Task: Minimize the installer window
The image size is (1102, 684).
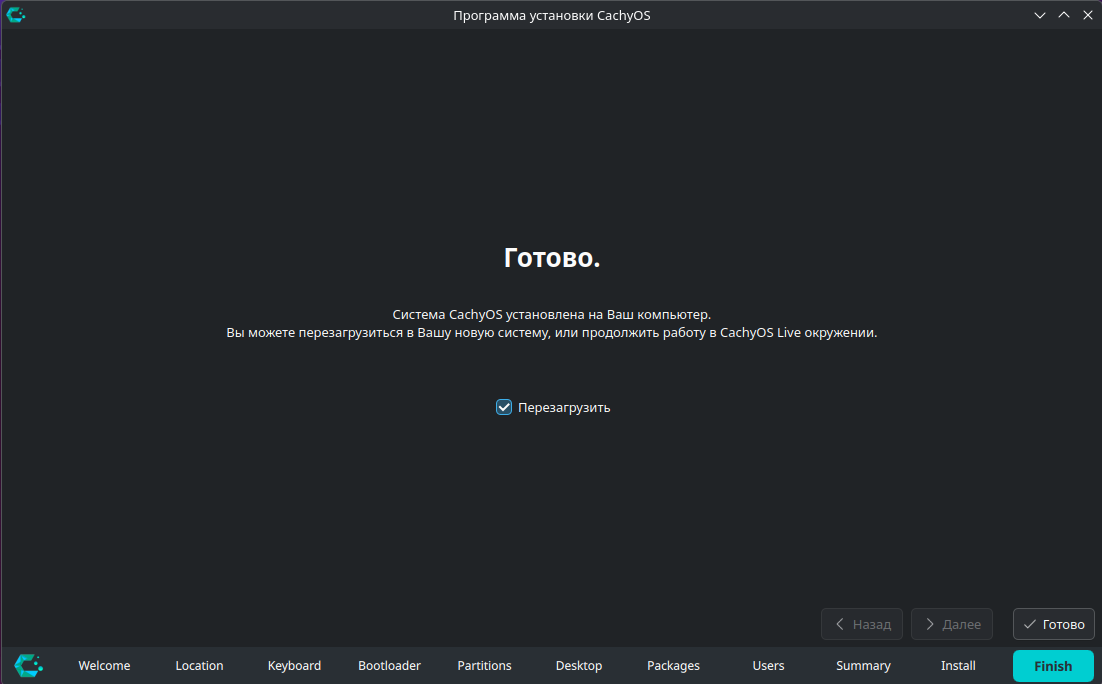Action: click(1039, 15)
